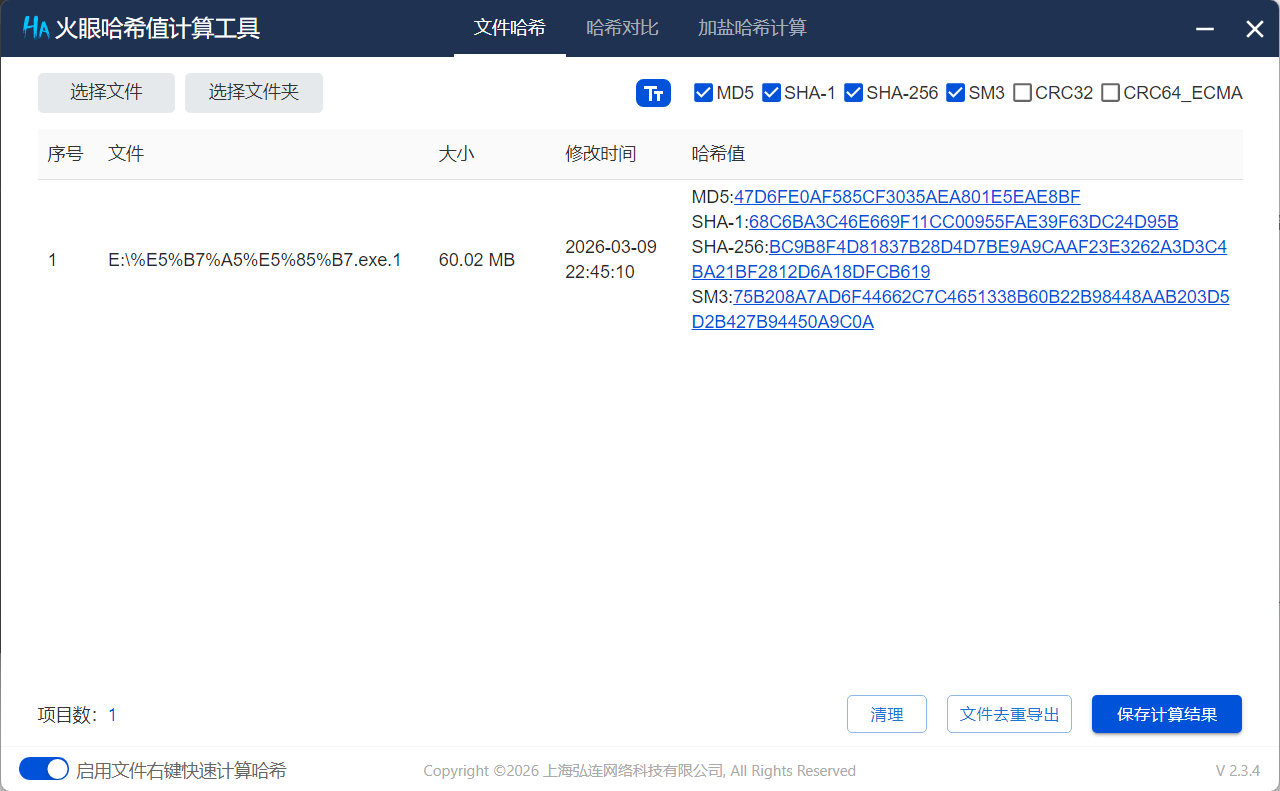Screen dimensions: 1280x791
Task: Click the 2026-03-09 22:45:10 timestamp cell
Action: (x=611, y=259)
